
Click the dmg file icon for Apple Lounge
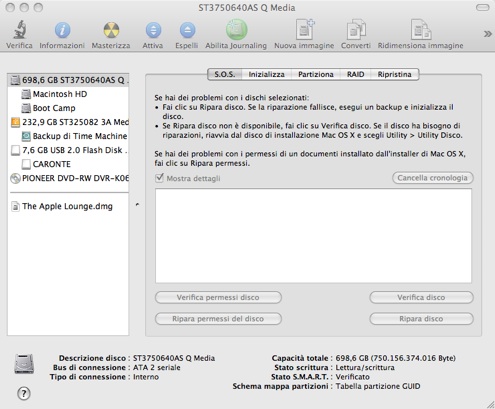click(15, 207)
